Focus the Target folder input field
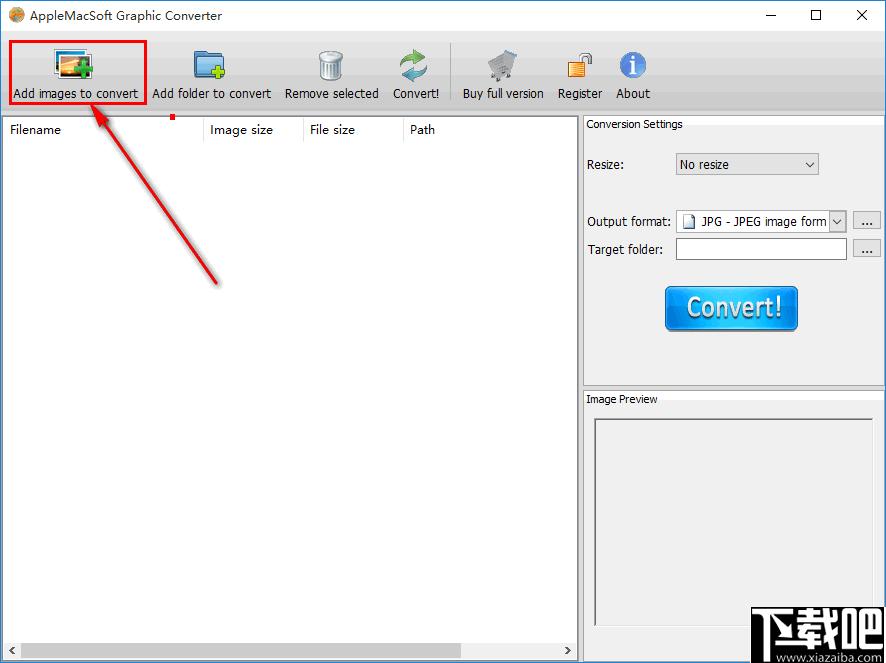The width and height of the screenshot is (886, 663). pyautogui.click(x=761, y=249)
